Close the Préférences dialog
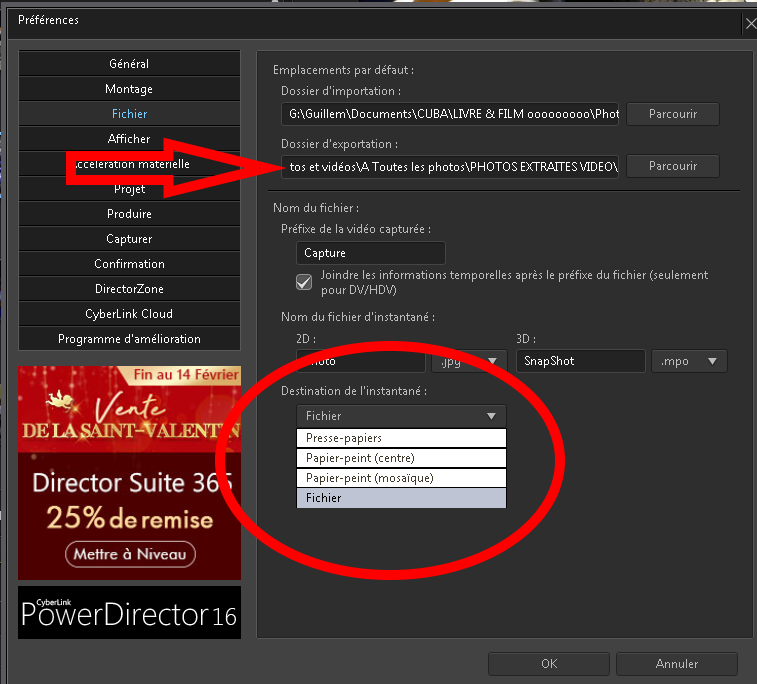Image resolution: width=757 pixels, height=684 pixels. 750,24
